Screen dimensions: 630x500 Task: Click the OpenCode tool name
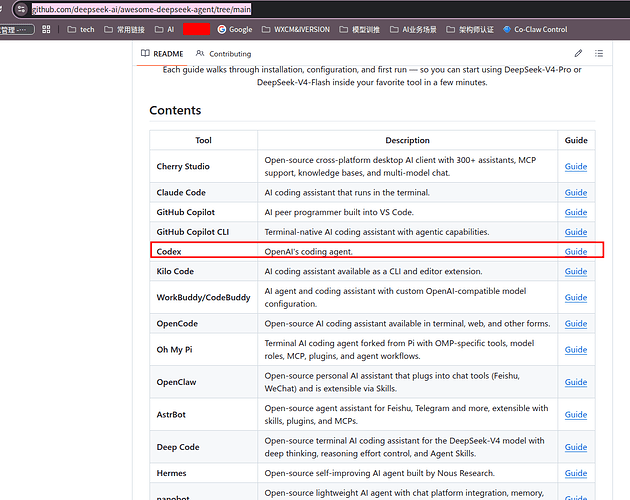coord(177,324)
